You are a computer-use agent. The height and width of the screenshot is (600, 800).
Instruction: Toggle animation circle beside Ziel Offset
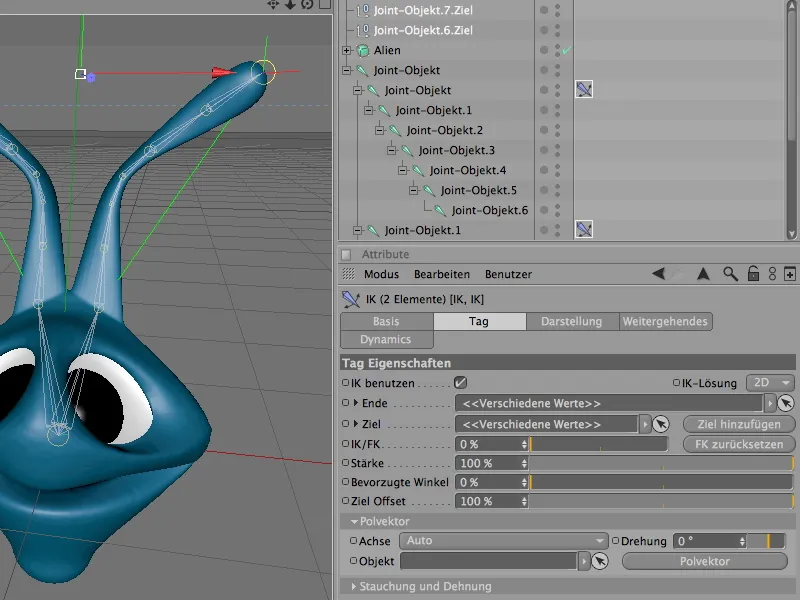point(345,501)
